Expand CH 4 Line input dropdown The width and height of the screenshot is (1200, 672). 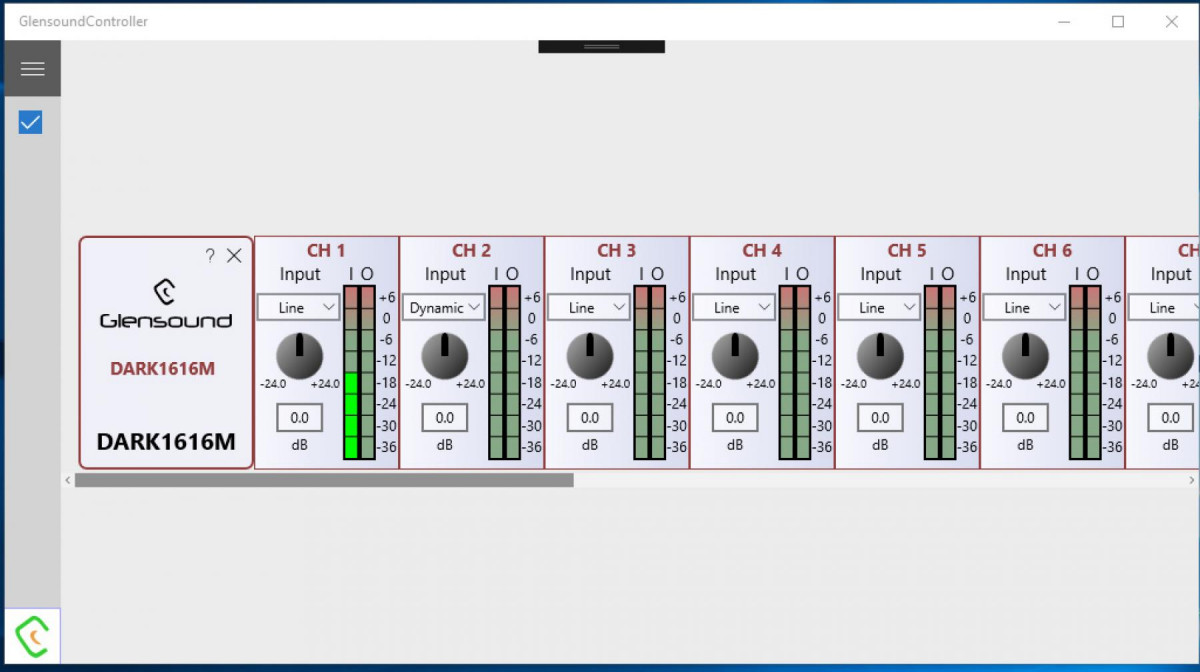pos(734,308)
